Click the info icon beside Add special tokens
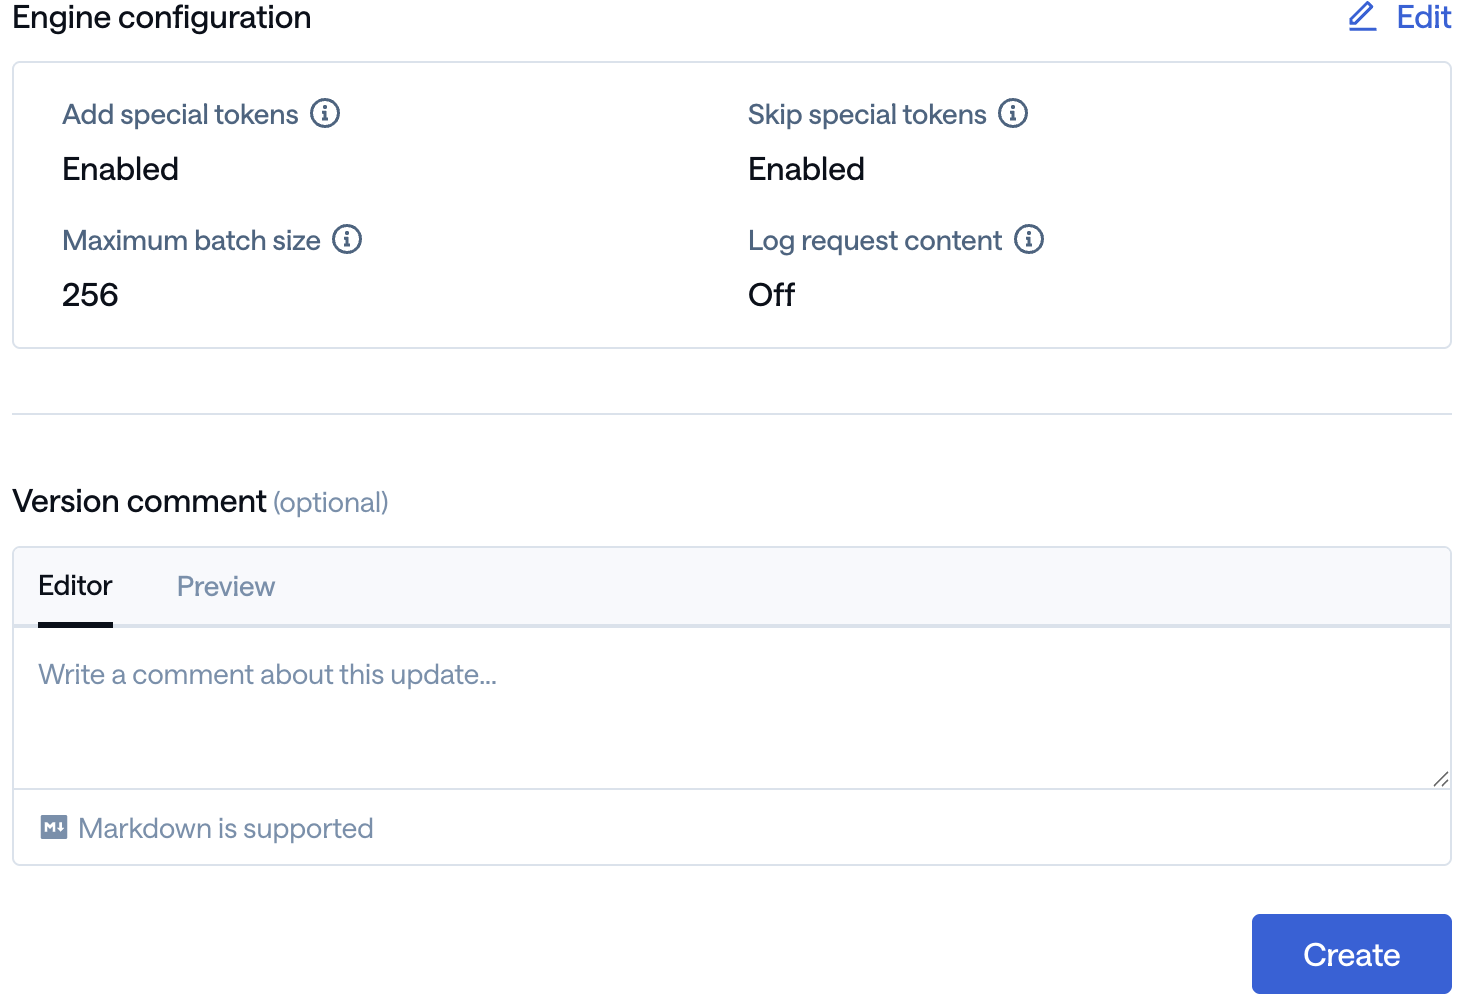This screenshot has width=1462, height=1000. (325, 114)
